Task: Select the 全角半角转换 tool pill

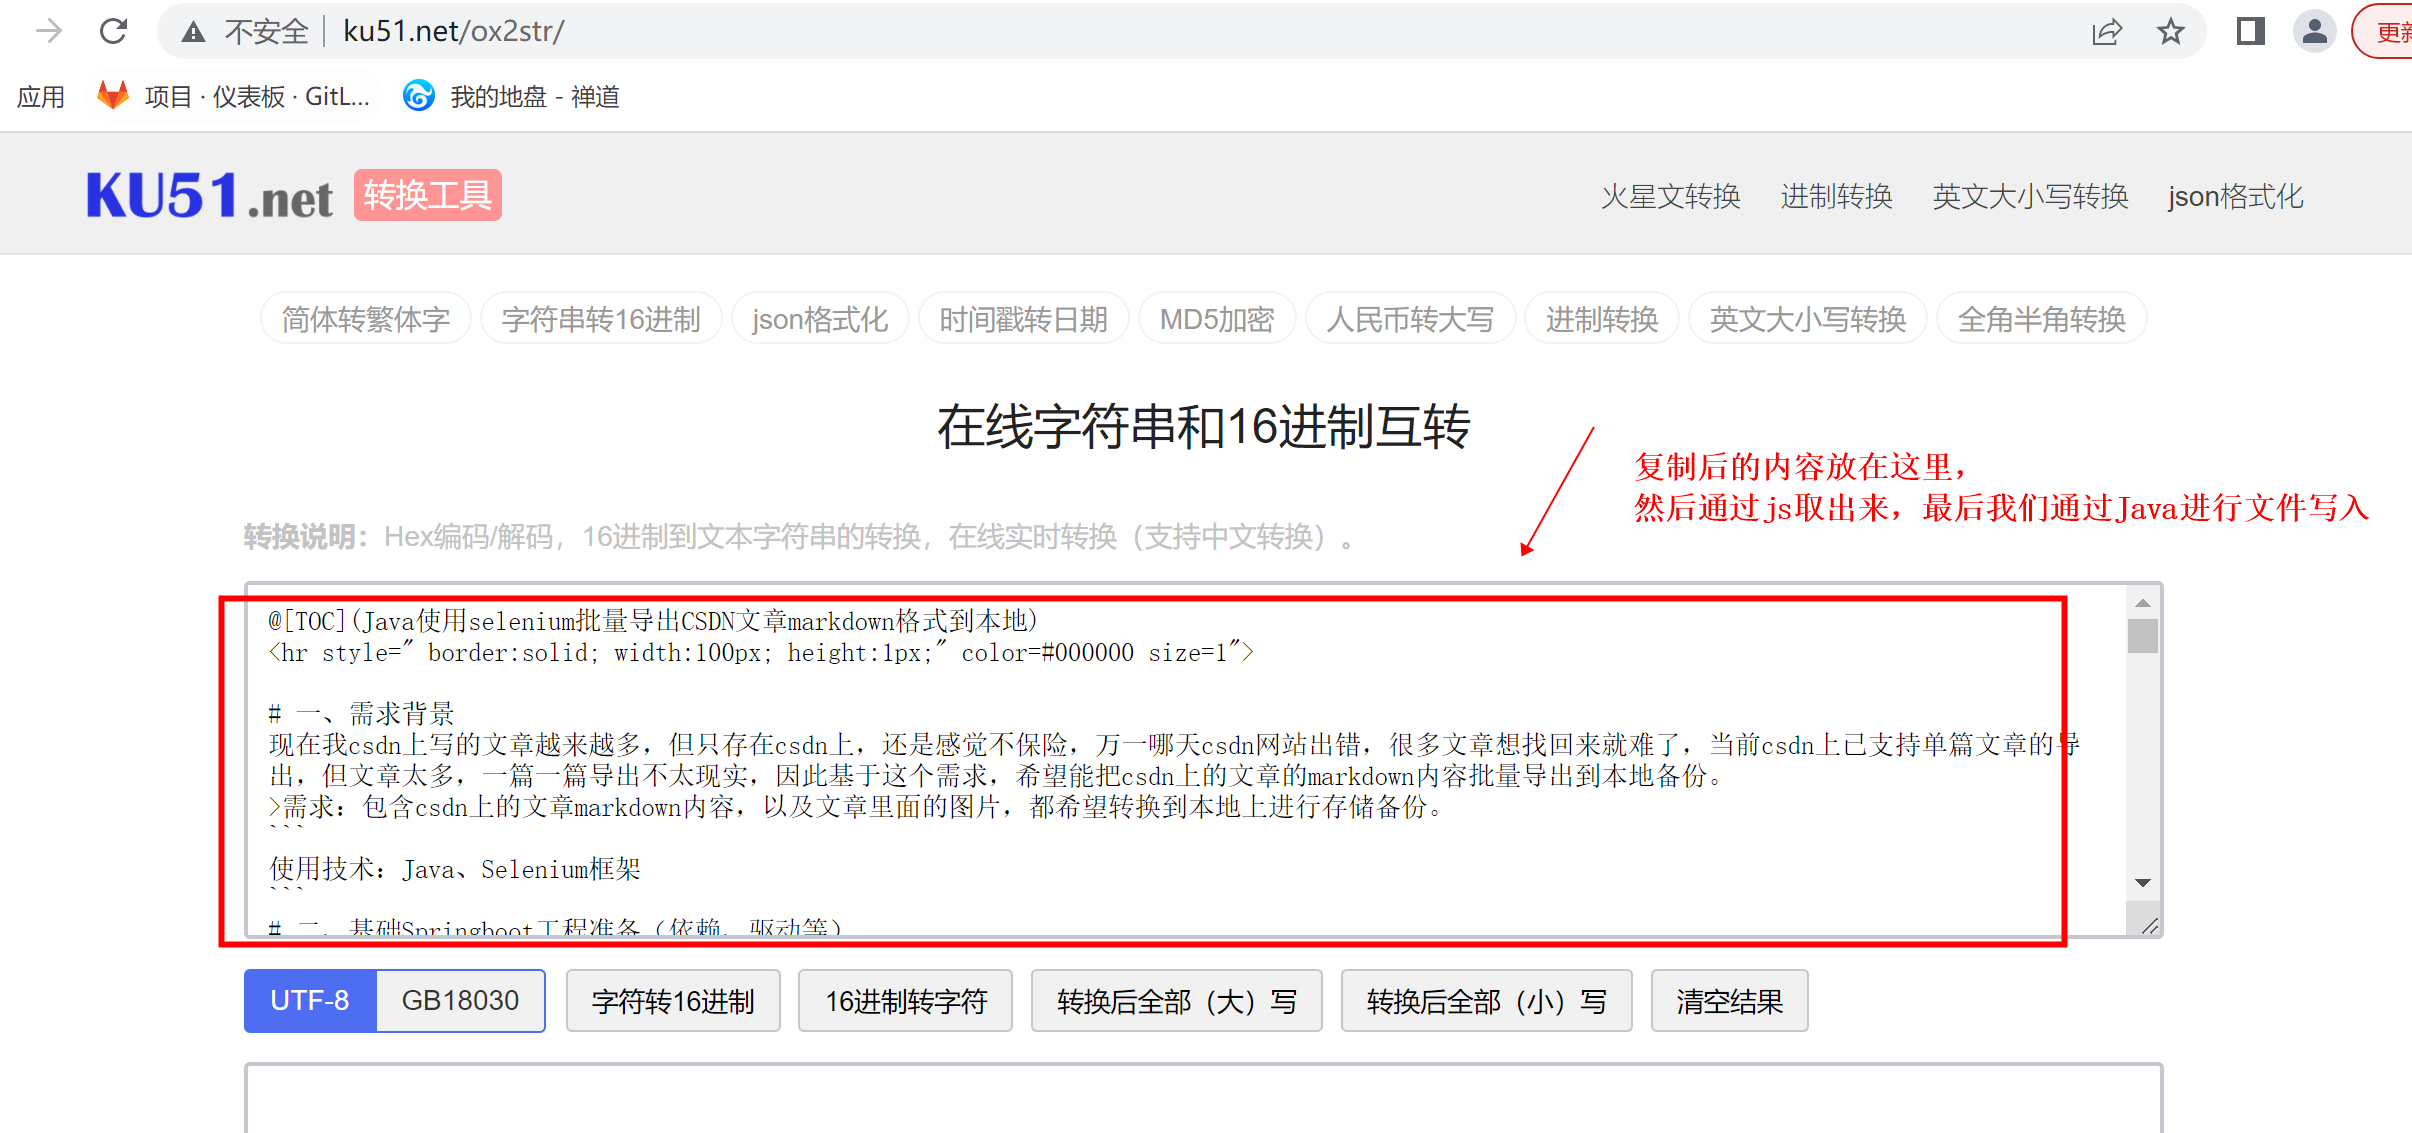Action: point(2042,319)
